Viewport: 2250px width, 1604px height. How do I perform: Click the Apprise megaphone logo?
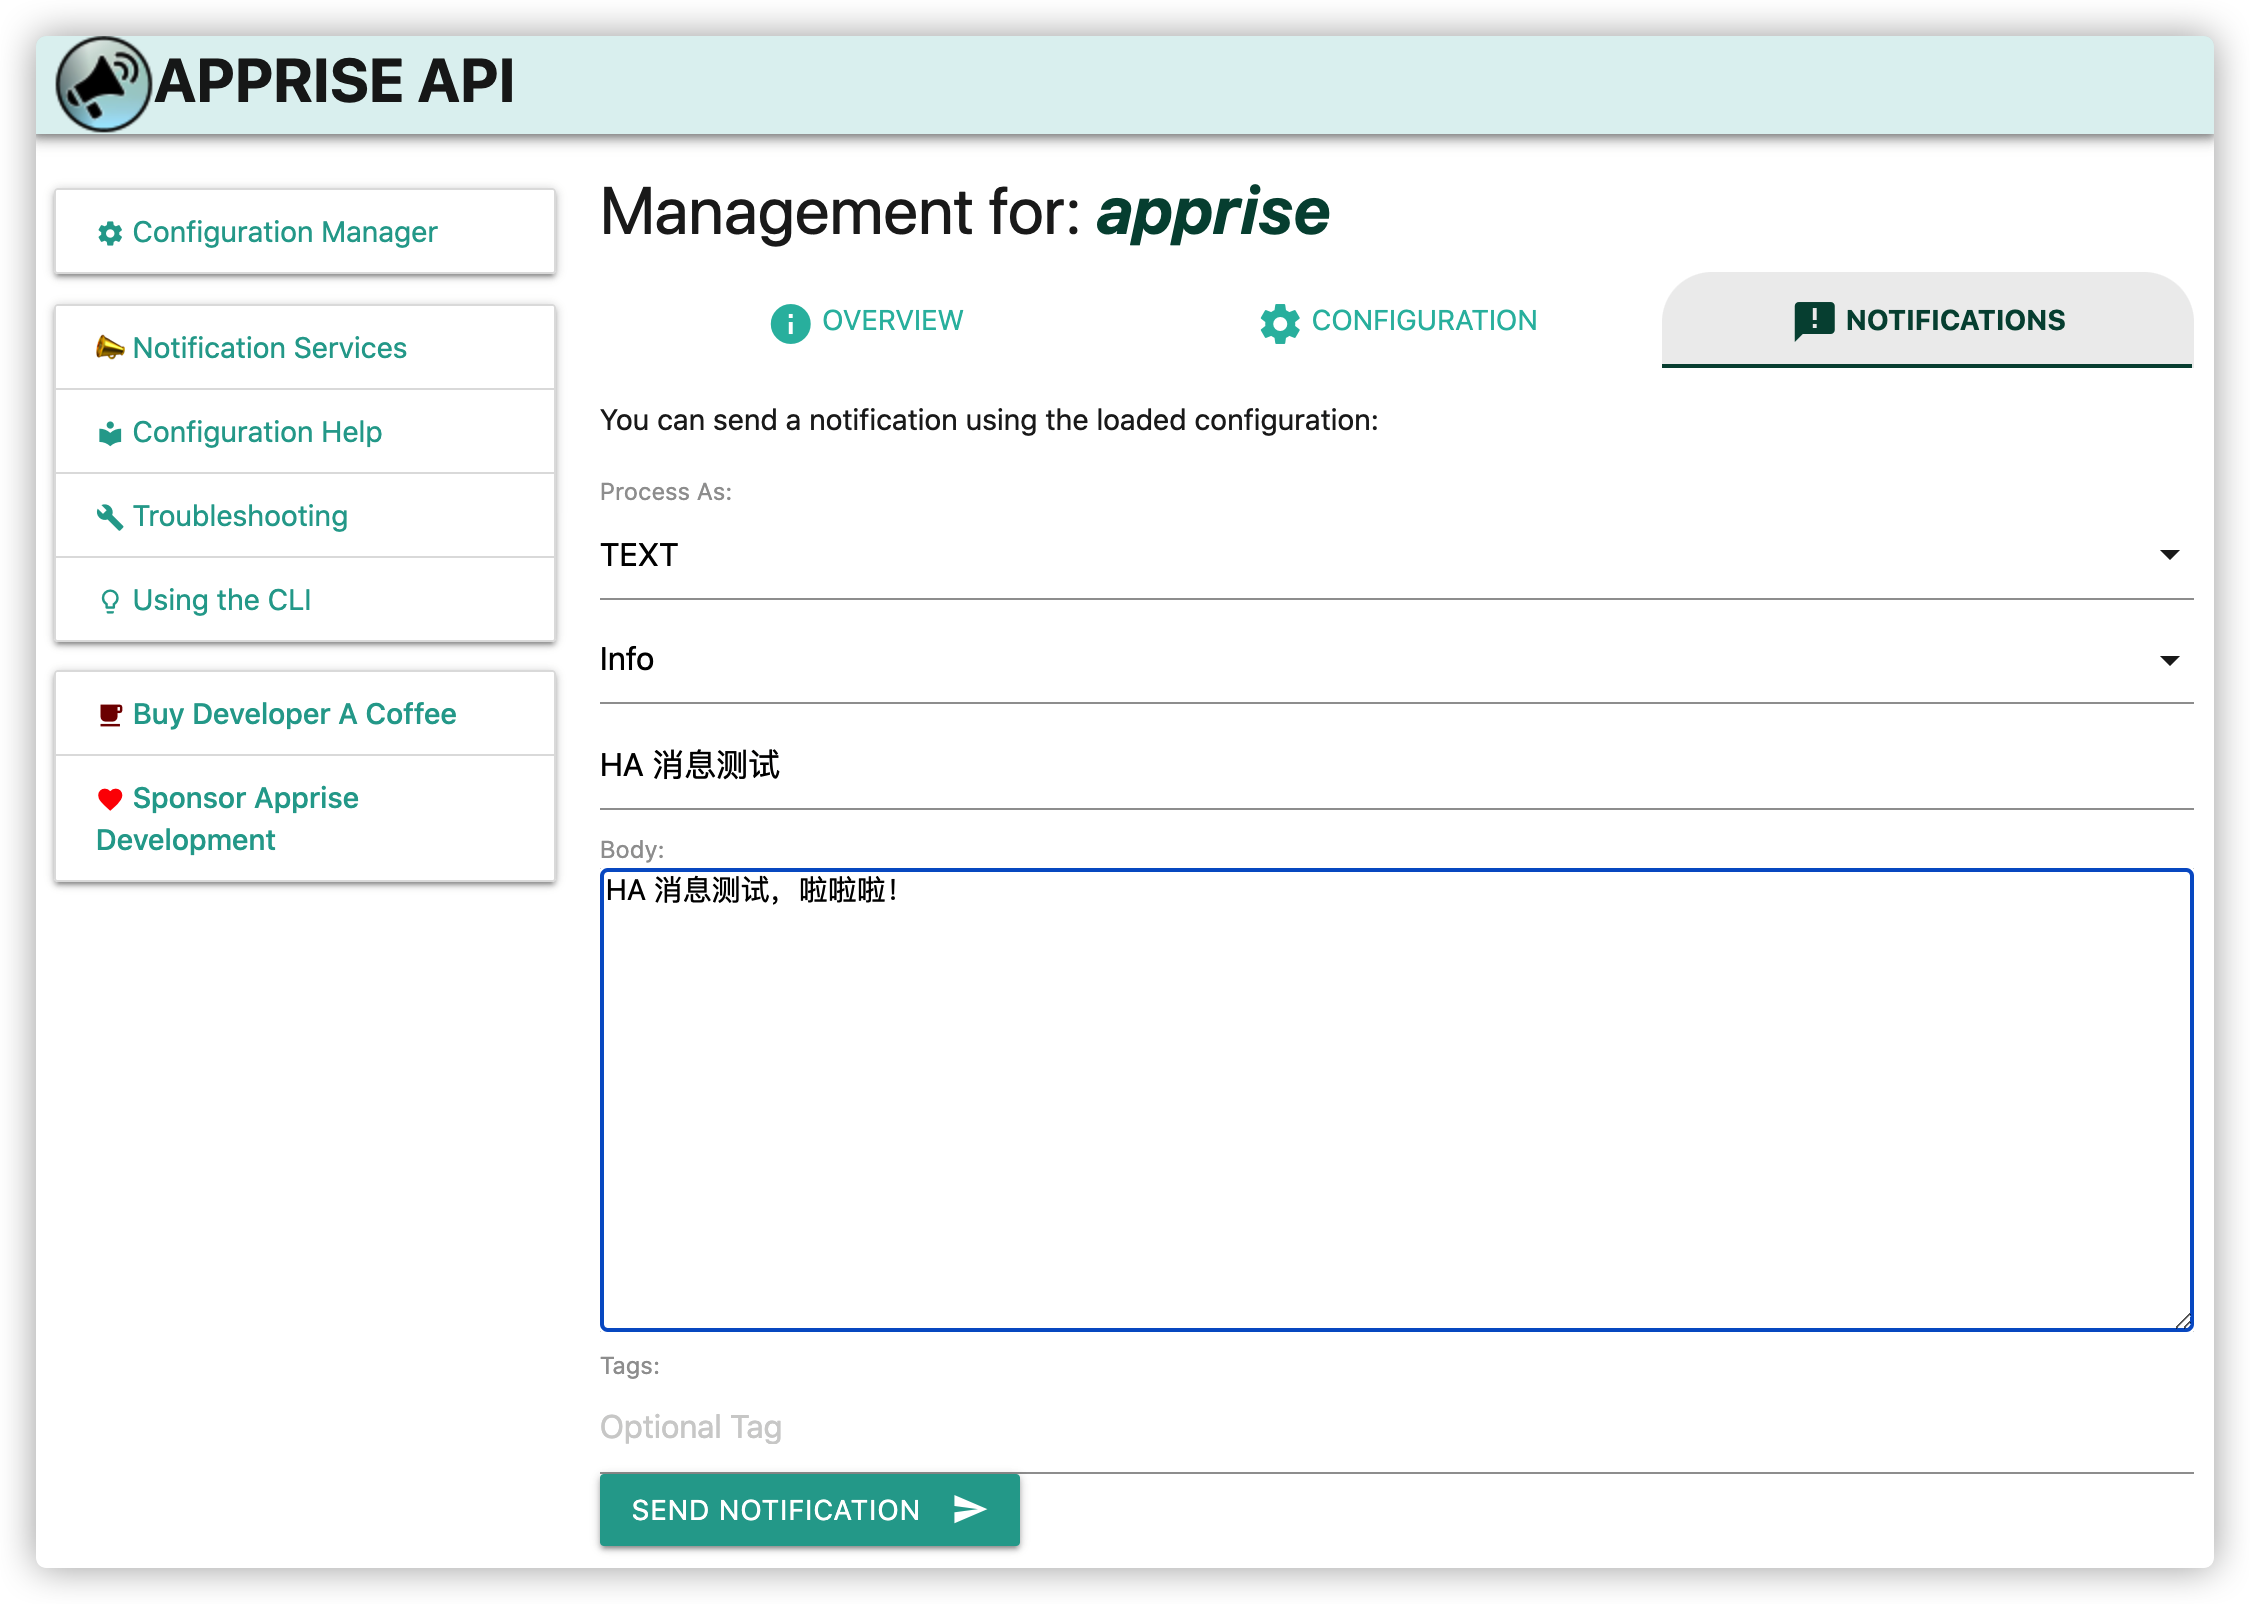tap(102, 84)
